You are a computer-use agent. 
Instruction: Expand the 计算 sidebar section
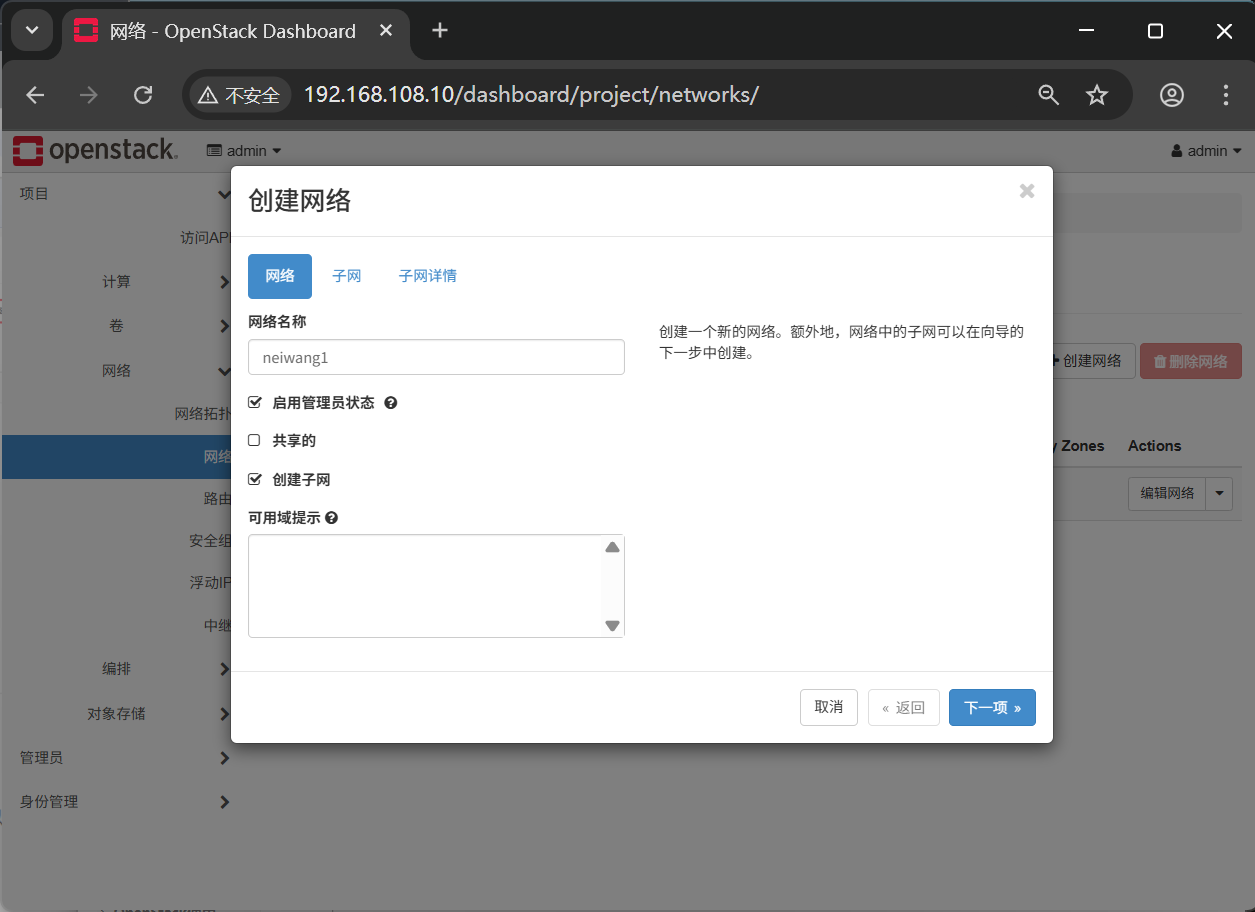[116, 282]
